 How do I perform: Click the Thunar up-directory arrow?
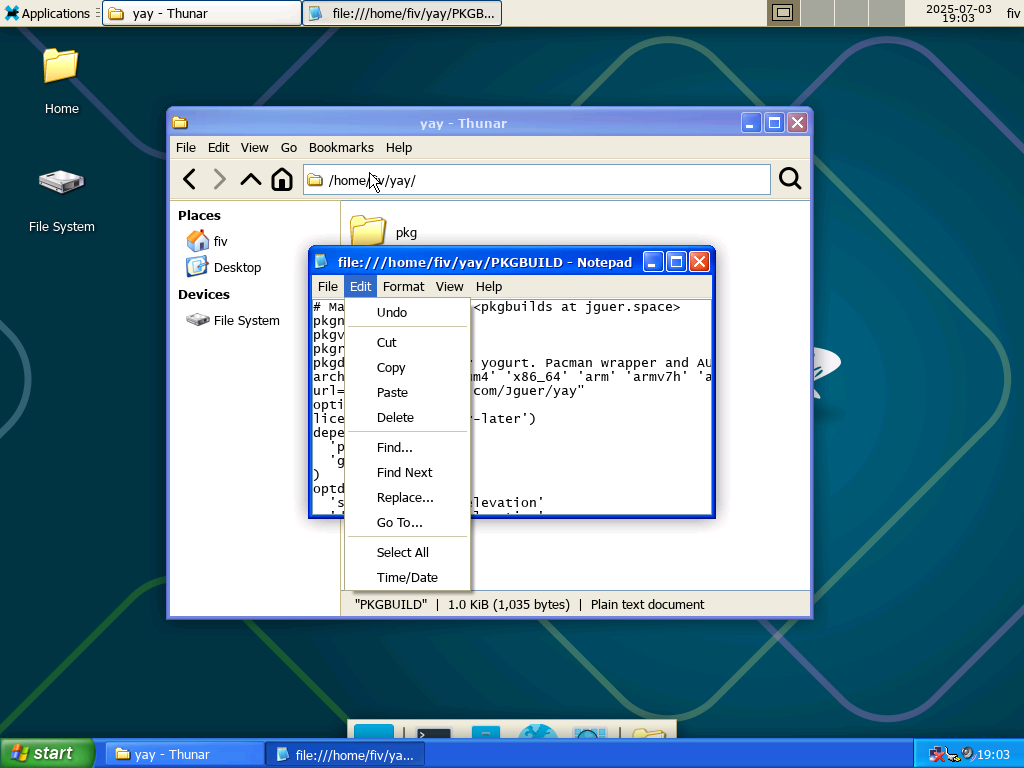point(250,180)
